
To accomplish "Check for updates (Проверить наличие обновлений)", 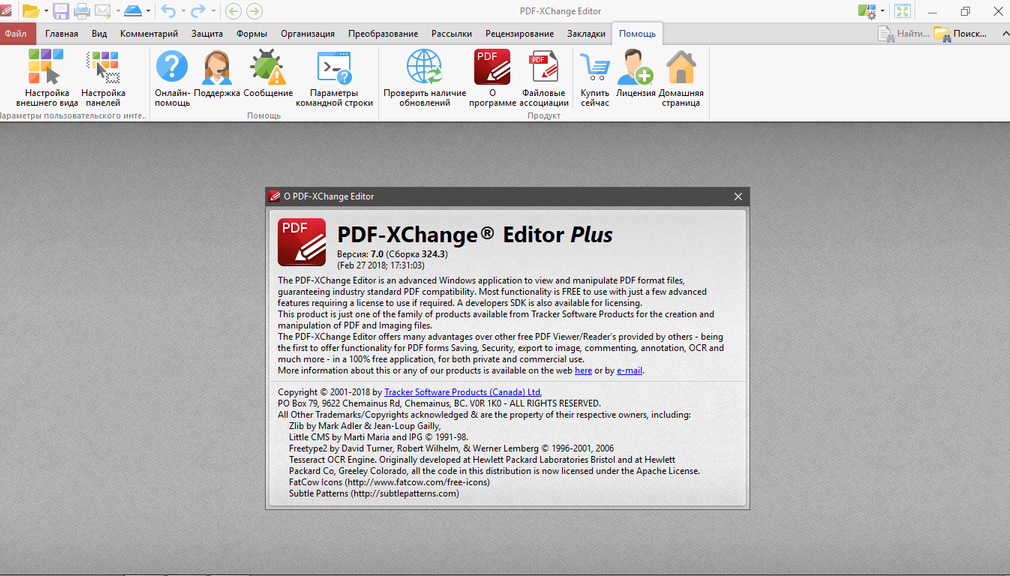I will (424, 78).
